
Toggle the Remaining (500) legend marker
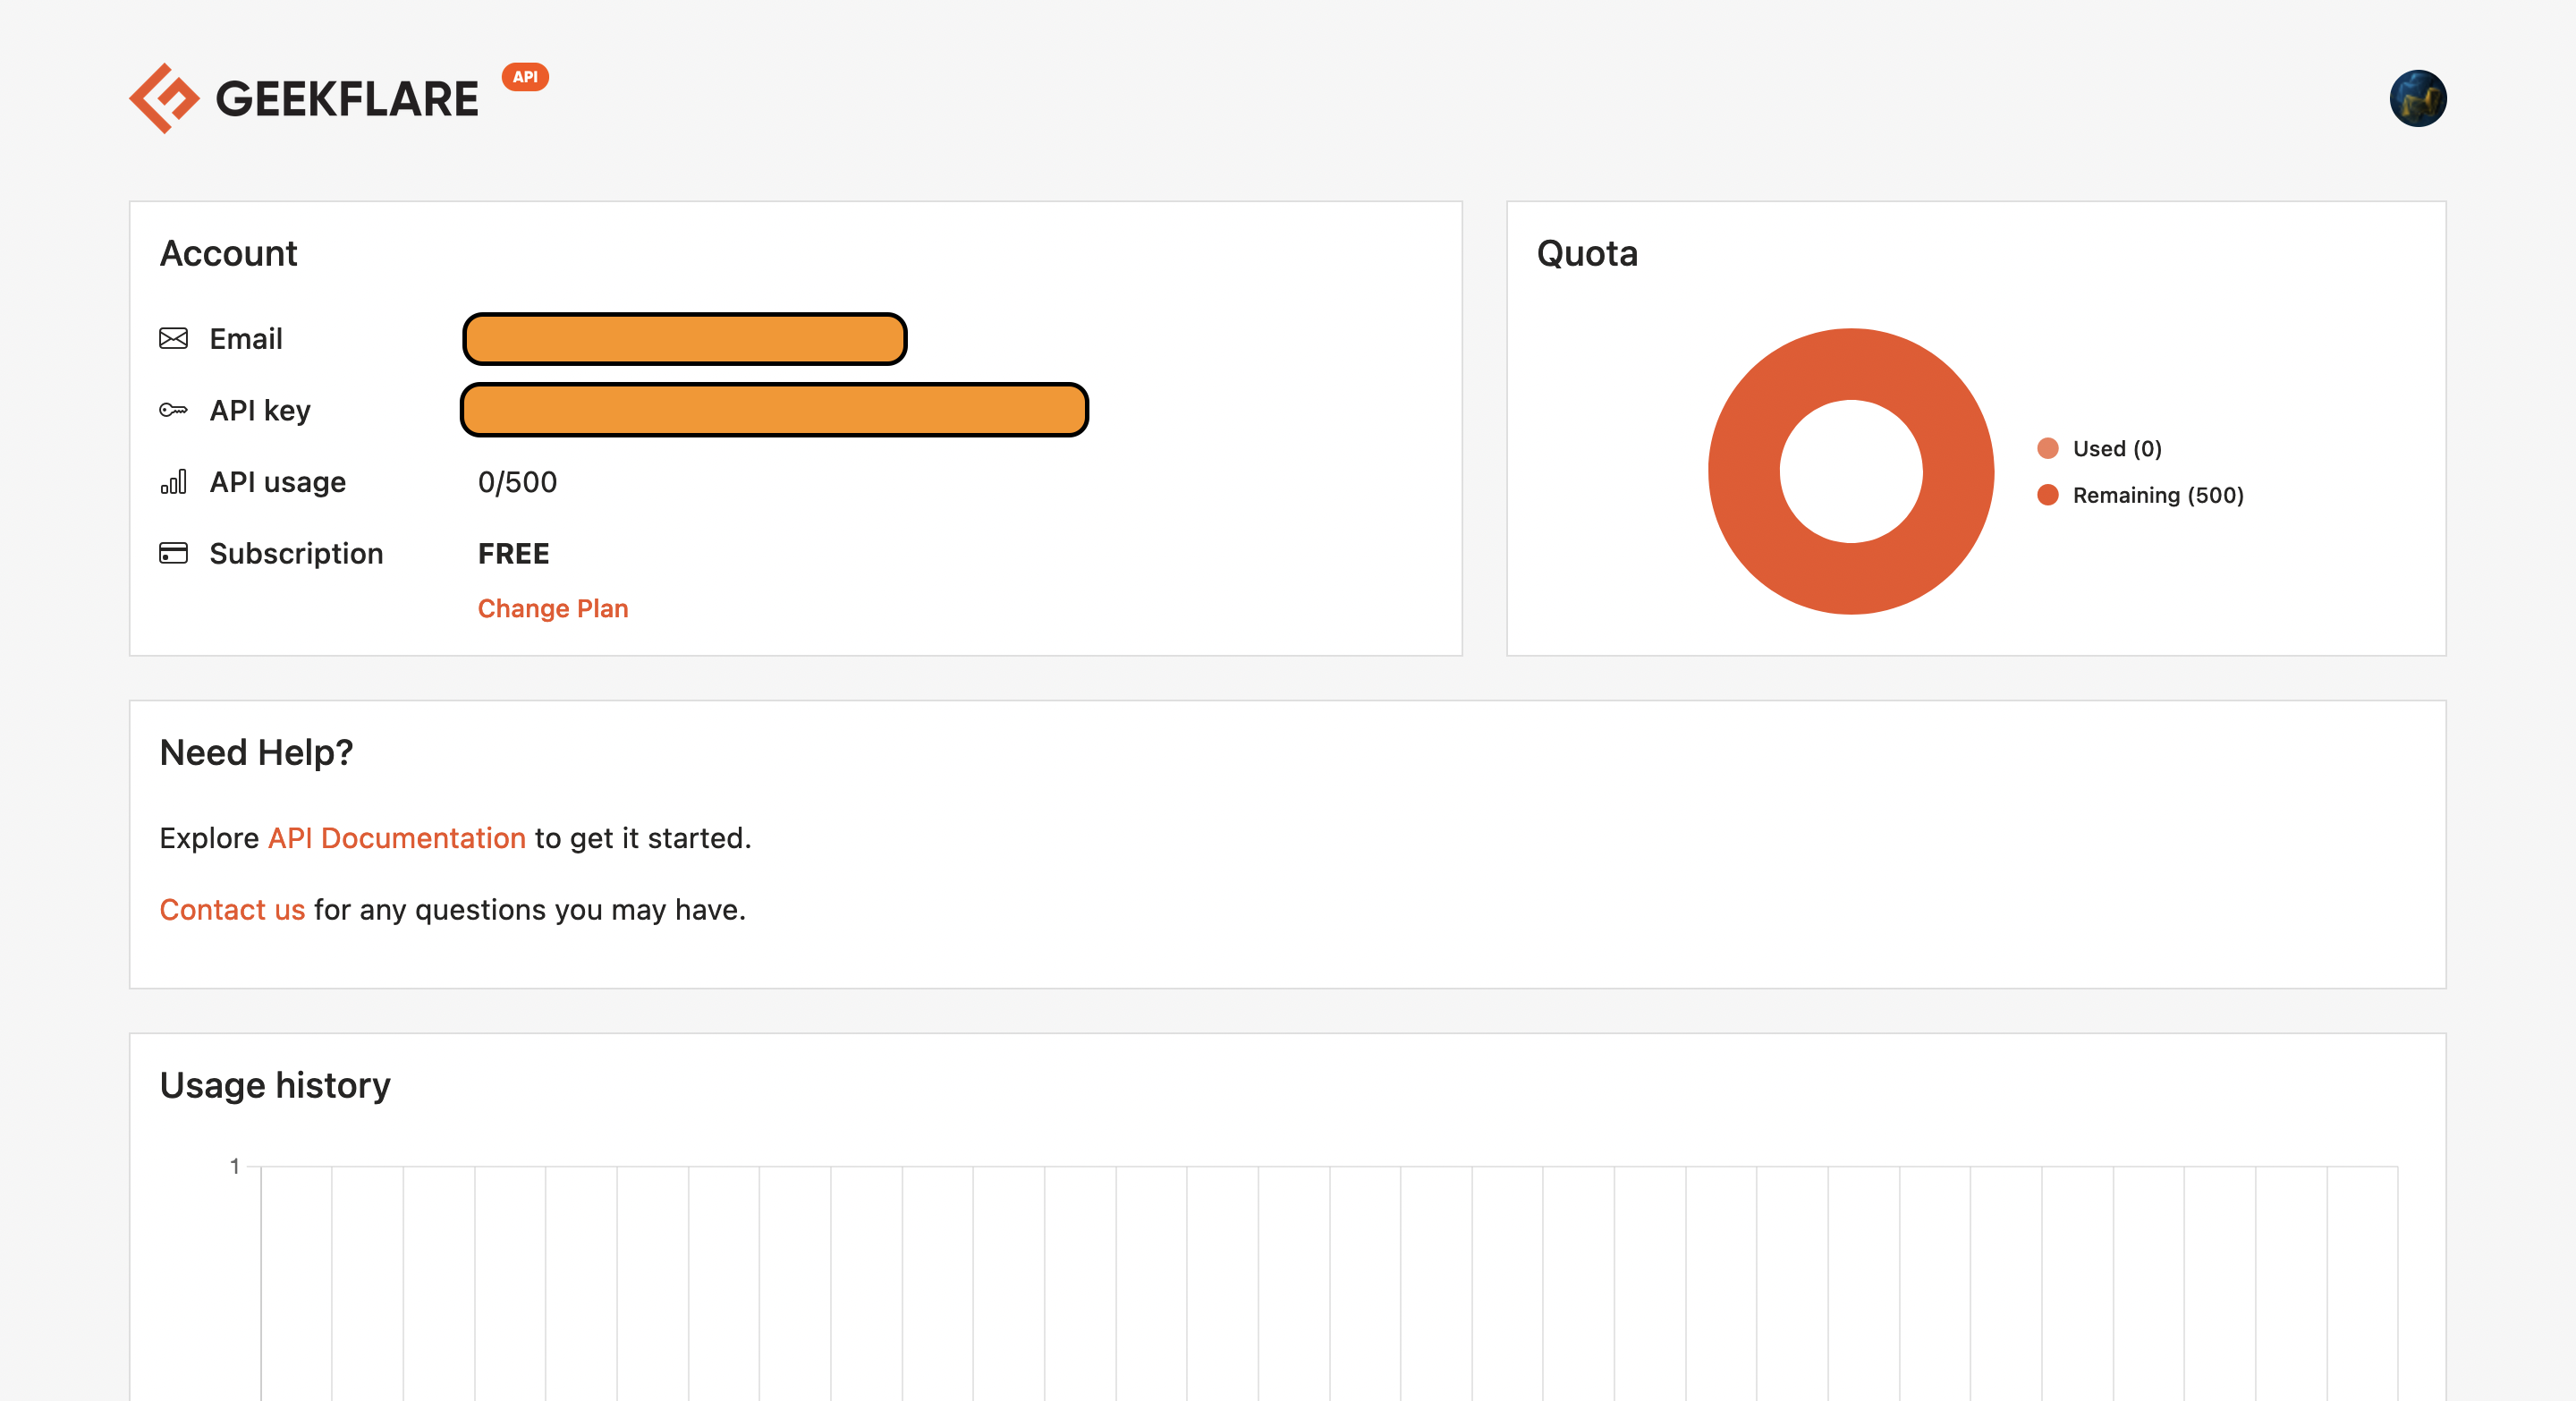(2047, 495)
